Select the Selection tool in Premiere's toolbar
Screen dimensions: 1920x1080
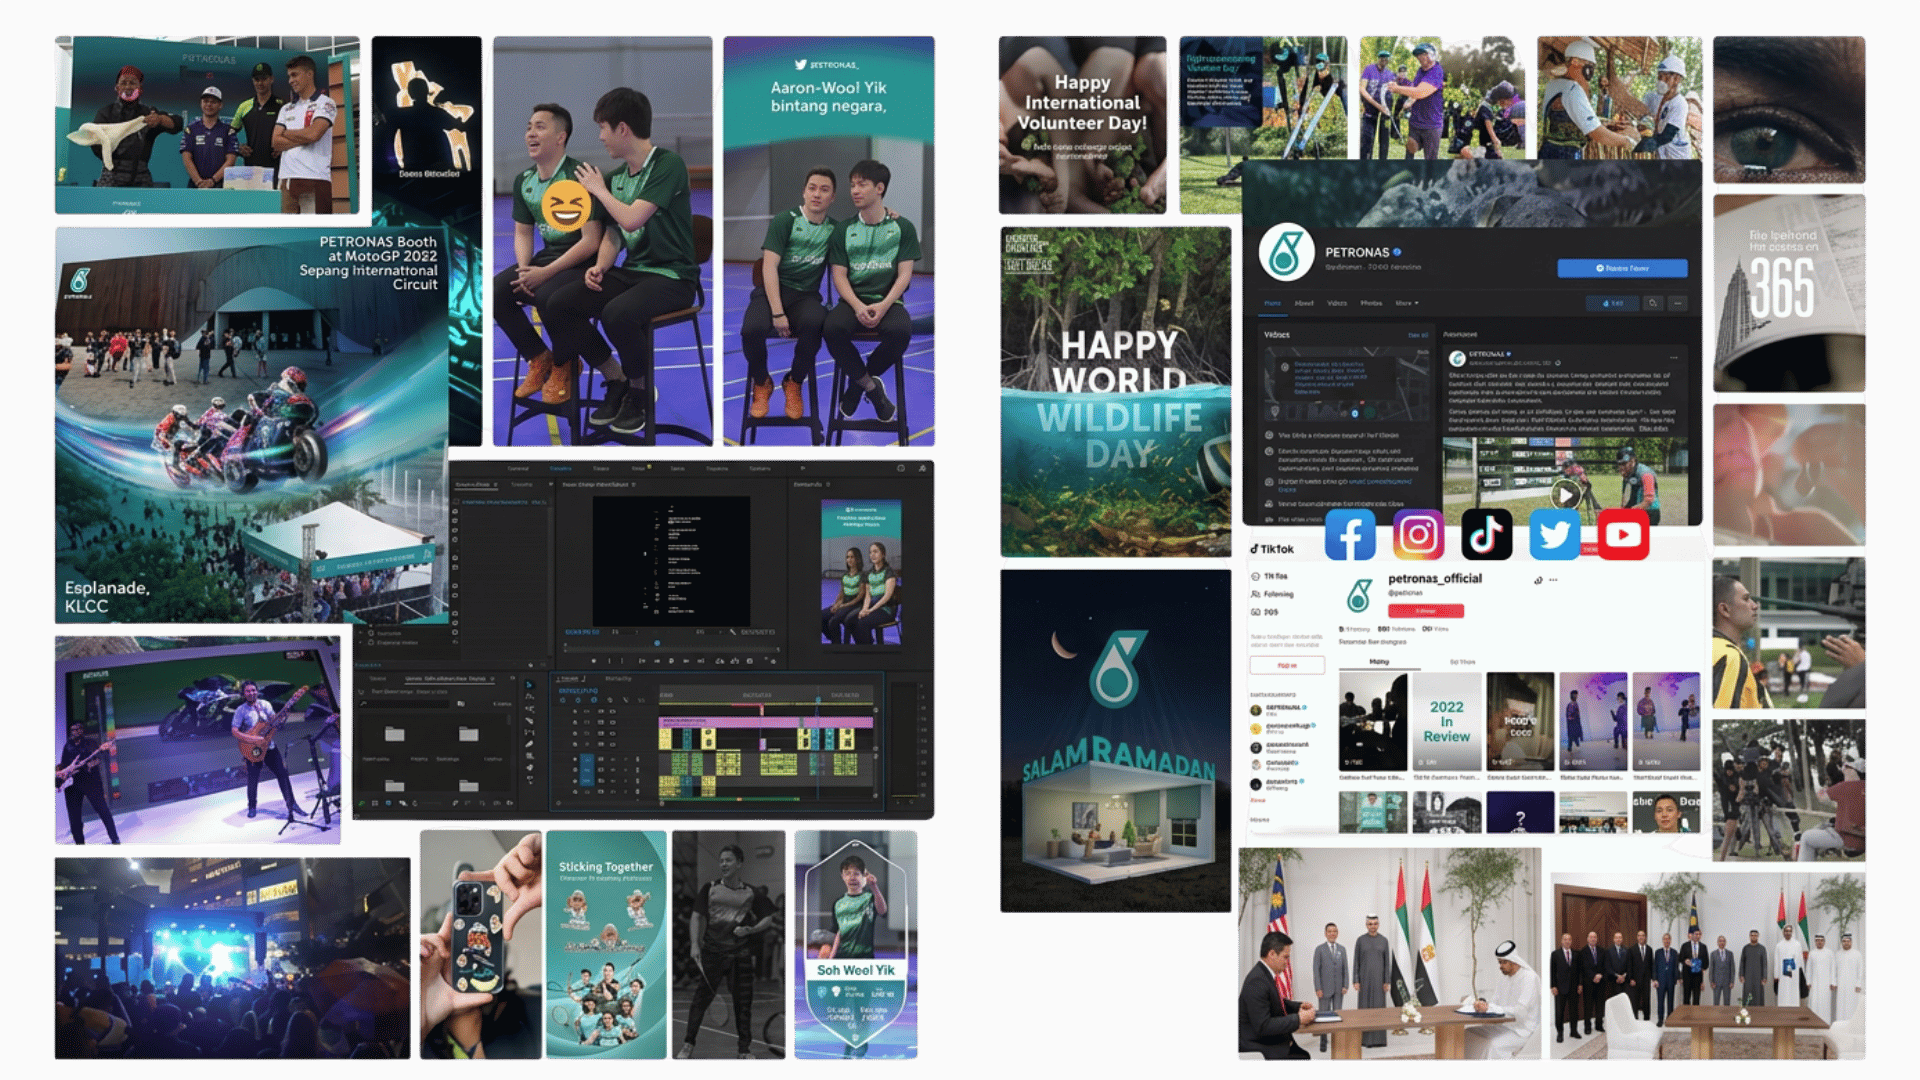coord(529,684)
